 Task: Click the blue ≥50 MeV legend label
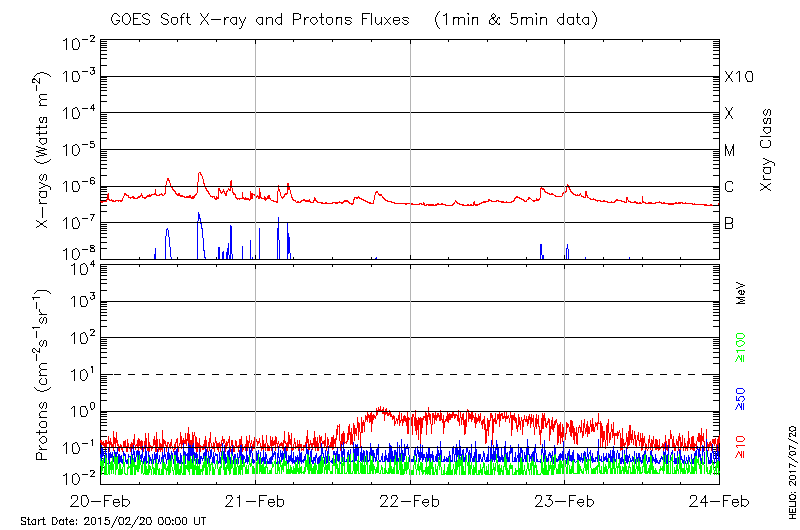point(742,398)
